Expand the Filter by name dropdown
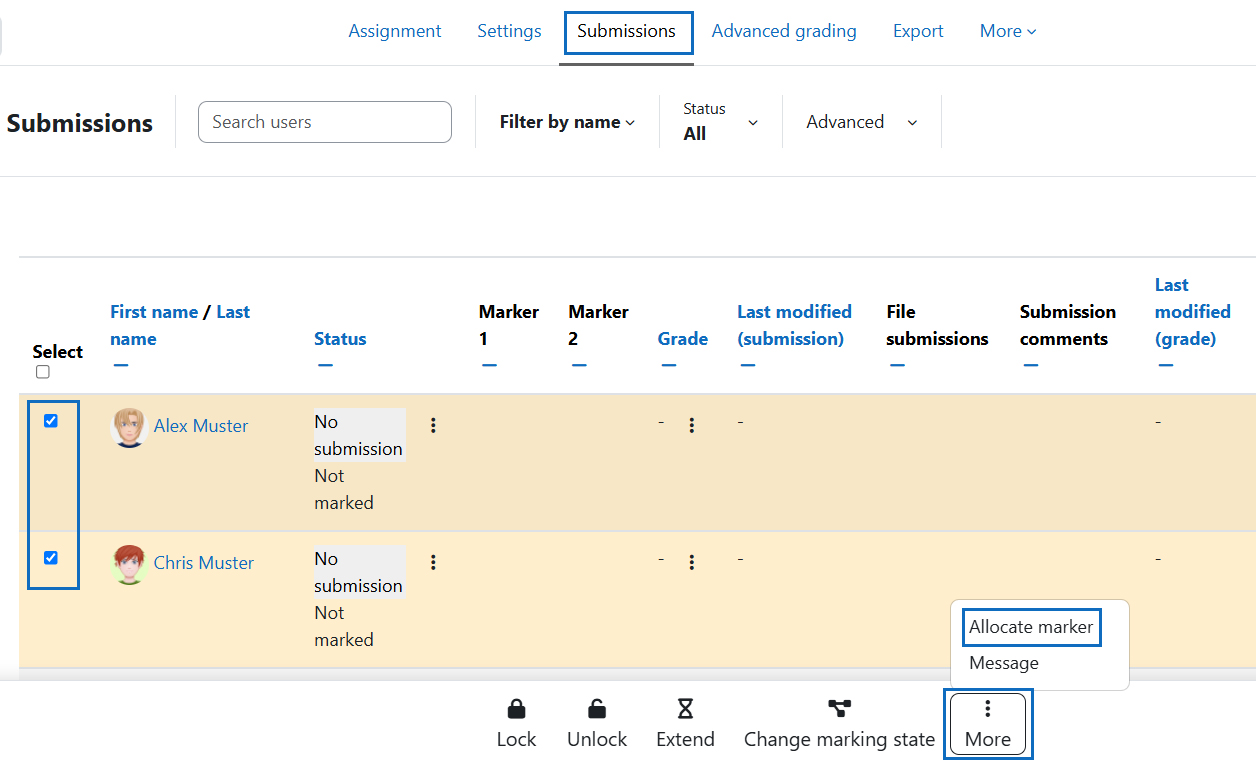1256x762 pixels. click(567, 122)
